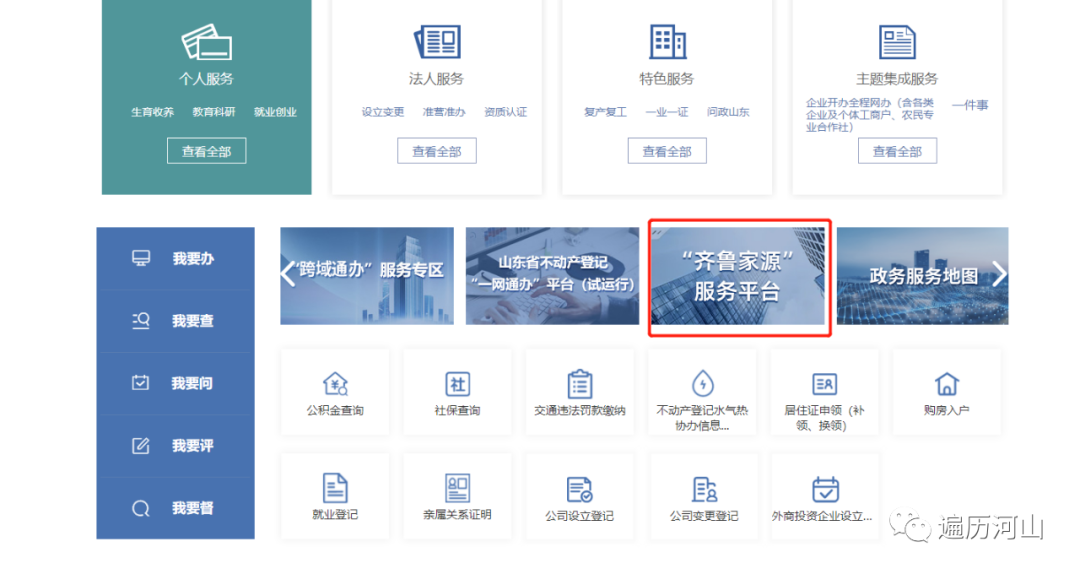Open the 政务服务地图 banner
The width and height of the screenshot is (1080, 574).
pyautogui.click(x=923, y=276)
